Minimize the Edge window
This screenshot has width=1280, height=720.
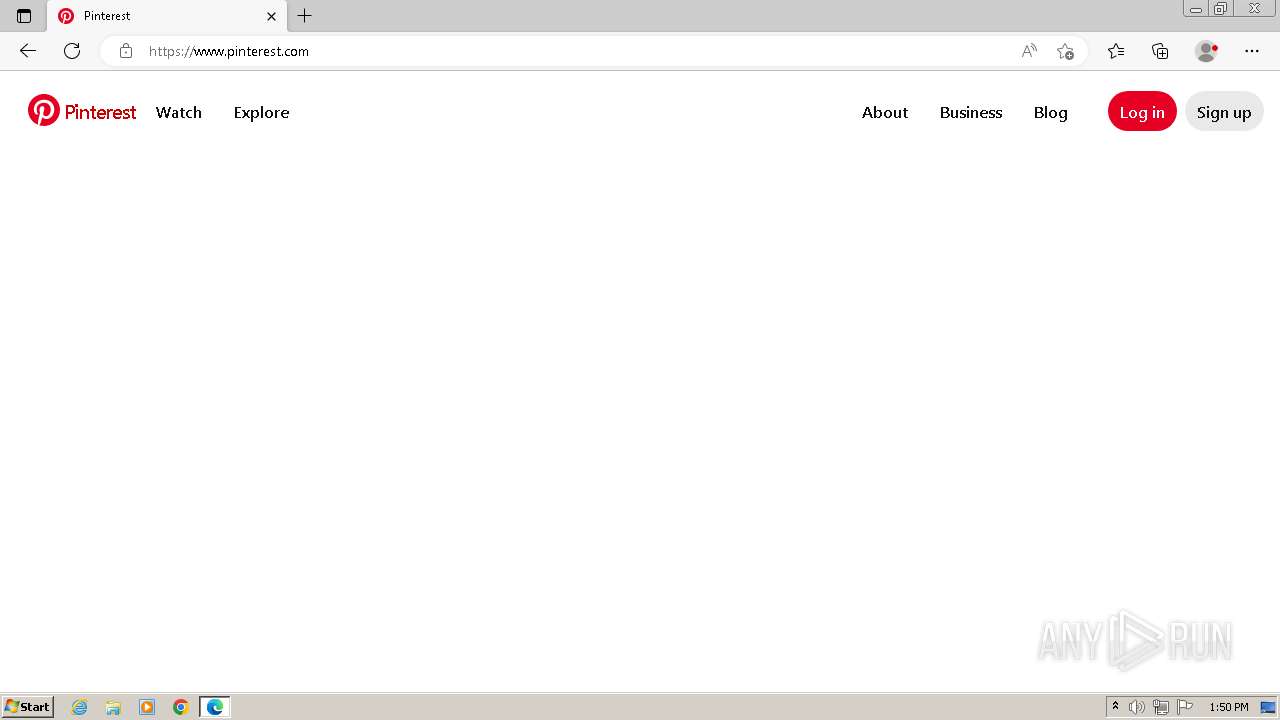click(x=1196, y=9)
